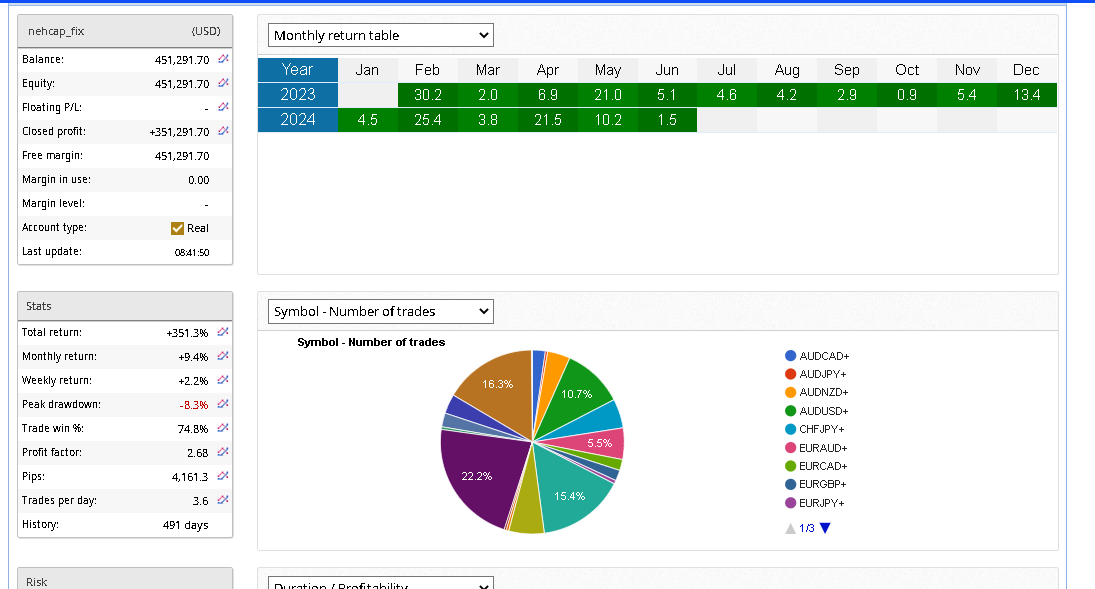Image resolution: width=1095 pixels, height=589 pixels.
Task: Click the EURGBP+ legend entry
Action: point(823,484)
